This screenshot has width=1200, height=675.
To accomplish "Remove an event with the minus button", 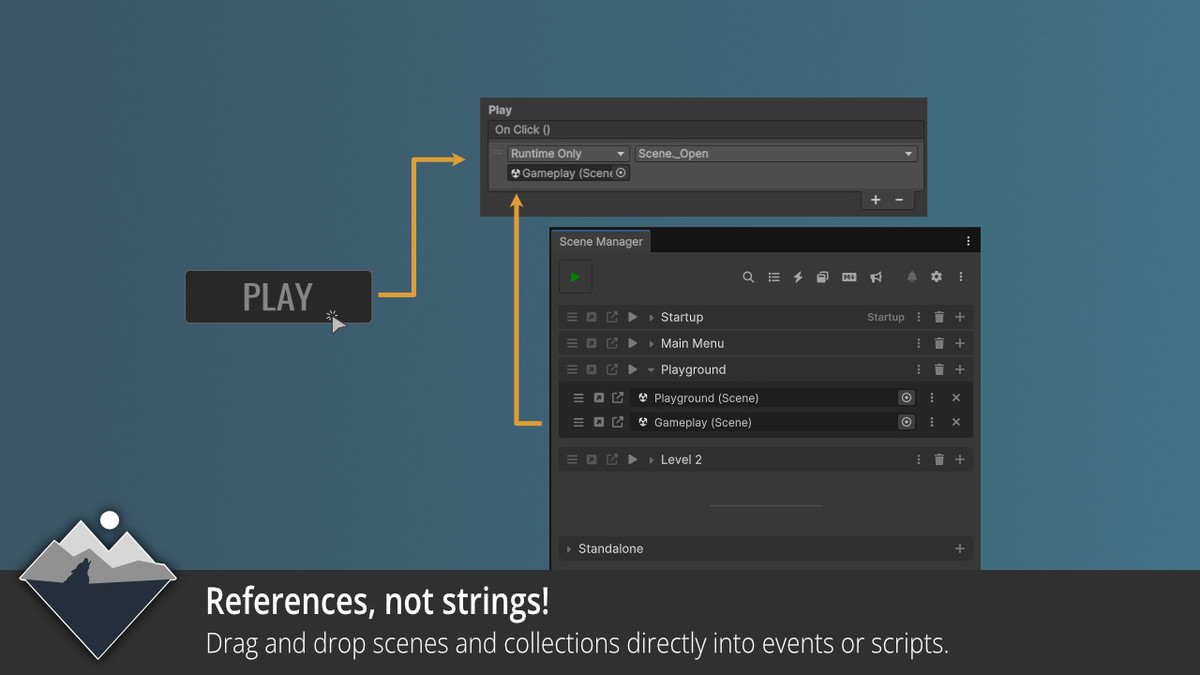I will 900,199.
